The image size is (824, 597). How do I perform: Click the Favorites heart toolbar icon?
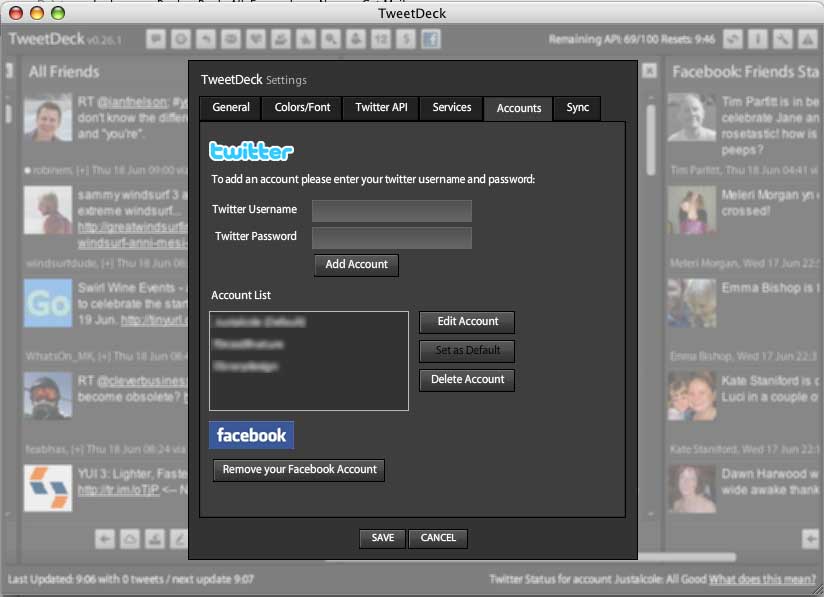pyautogui.click(x=256, y=39)
